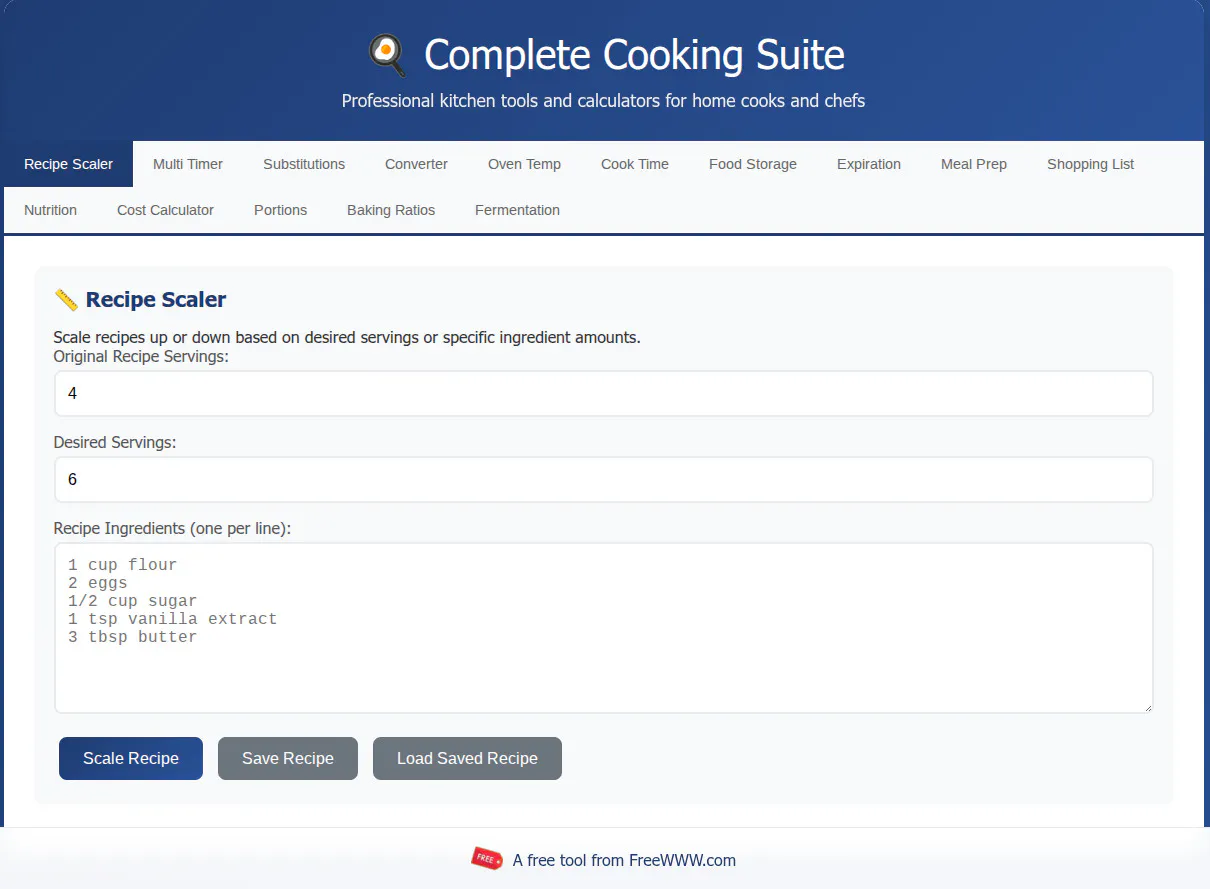Click the "1 tsp vanilla extract" line
This screenshot has width=1210, height=889.
coord(172,619)
